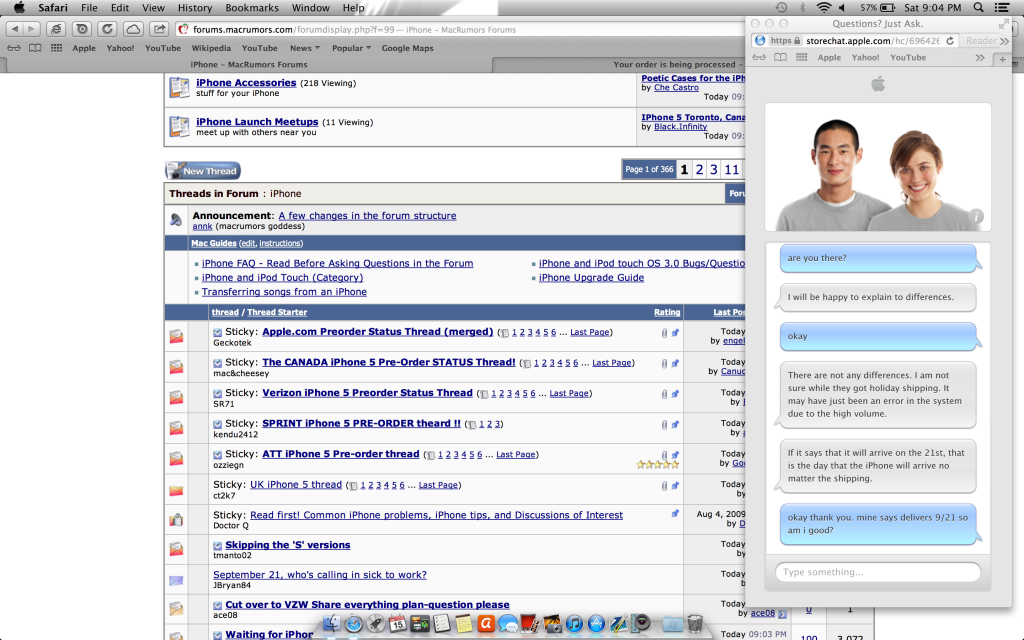Open the Trash in the Dock
This screenshot has height=640, width=1024.
pyautogui.click(x=696, y=623)
